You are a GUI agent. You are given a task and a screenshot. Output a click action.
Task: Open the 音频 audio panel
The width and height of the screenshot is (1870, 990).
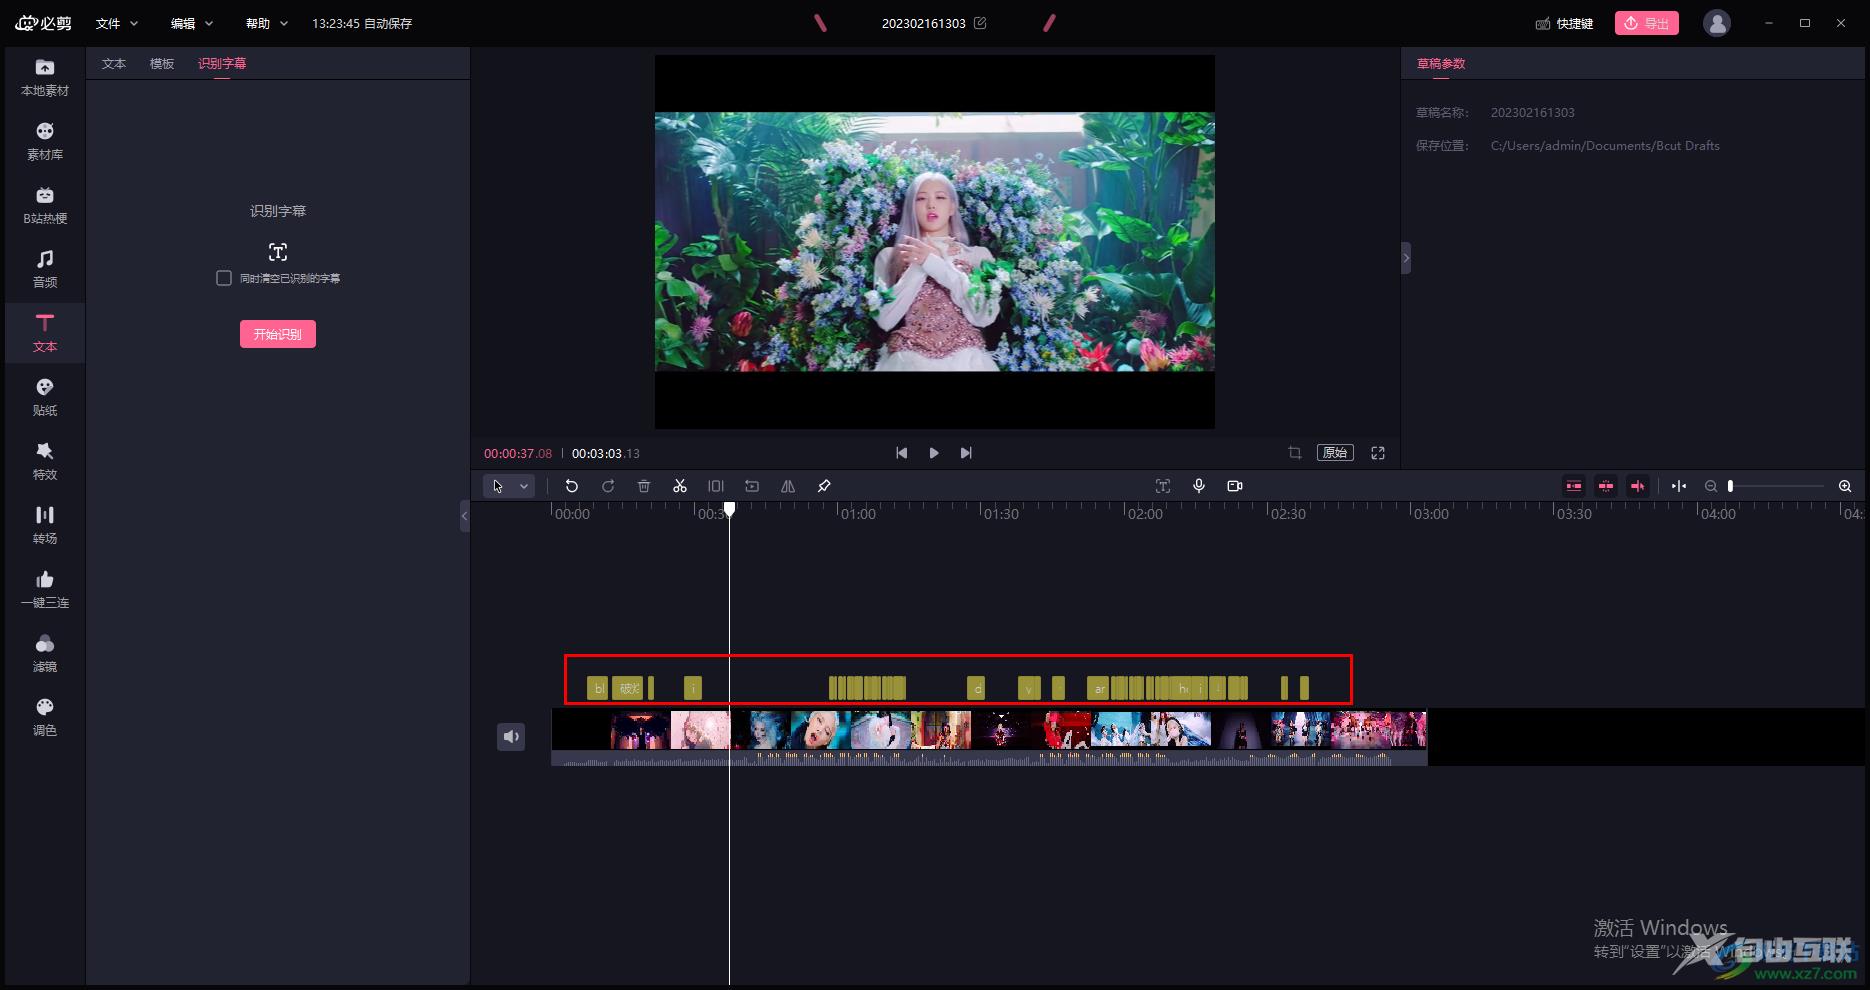[x=45, y=269]
